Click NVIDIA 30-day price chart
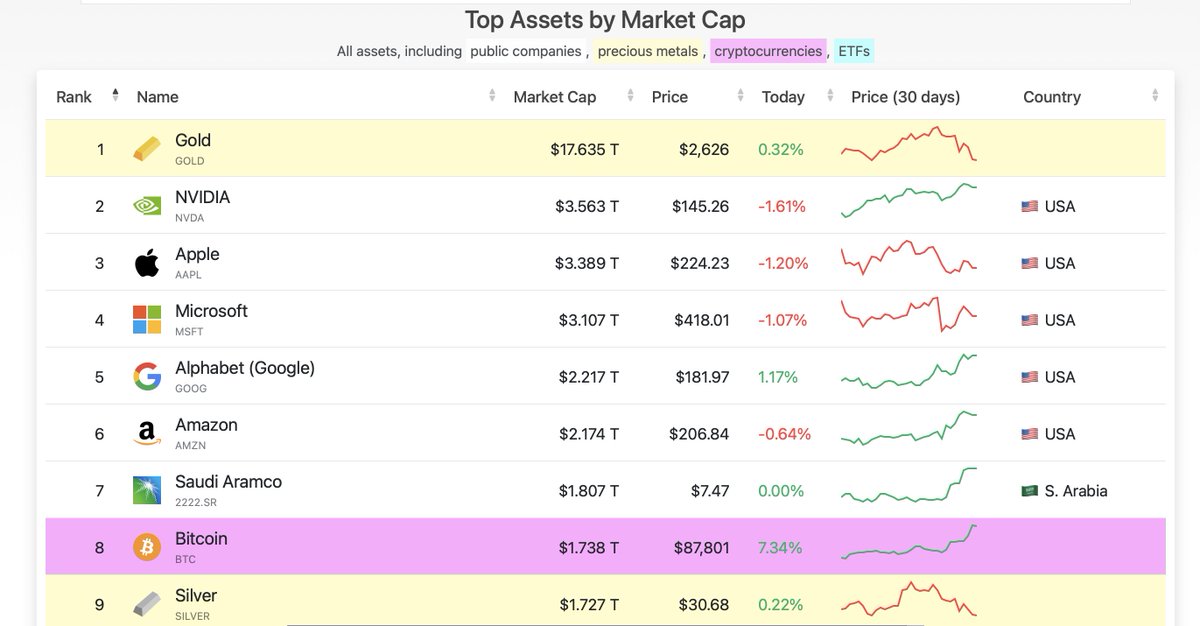The image size is (1200, 626). [x=909, y=200]
